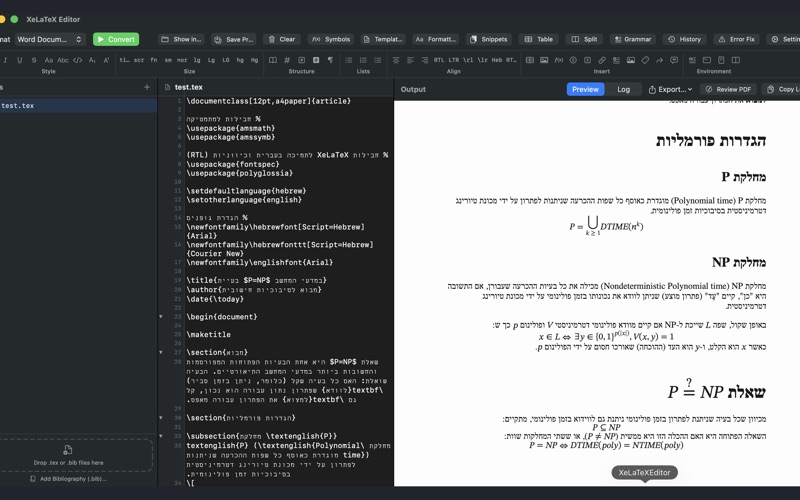
Task: Switch to Log tab
Action: coord(623,89)
